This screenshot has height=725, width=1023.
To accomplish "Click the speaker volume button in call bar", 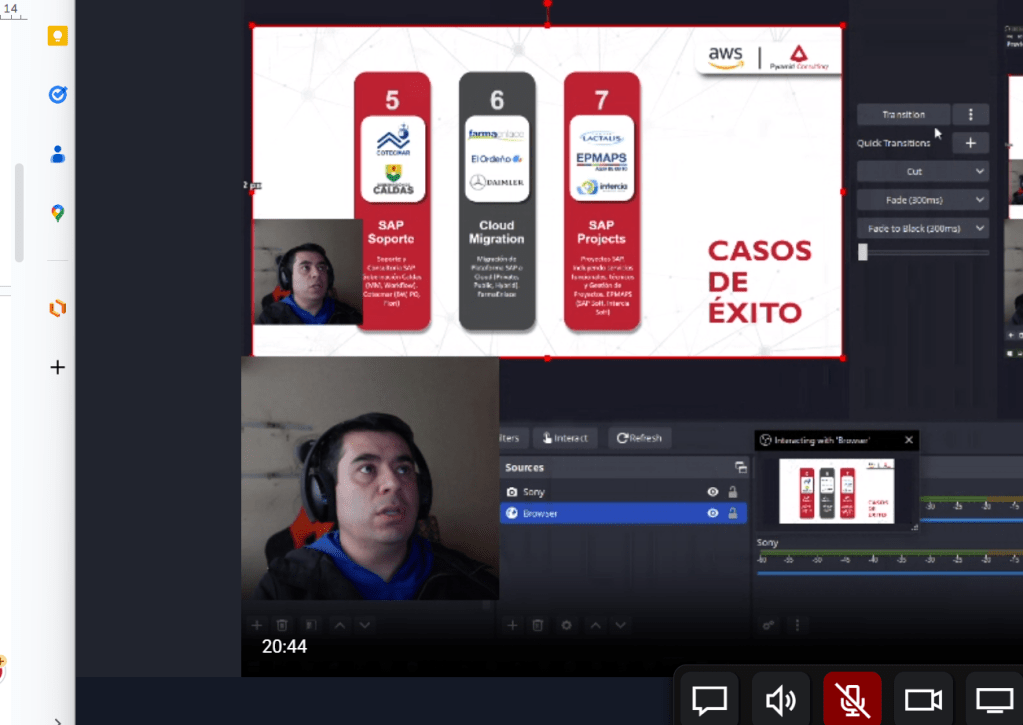I will [x=781, y=700].
